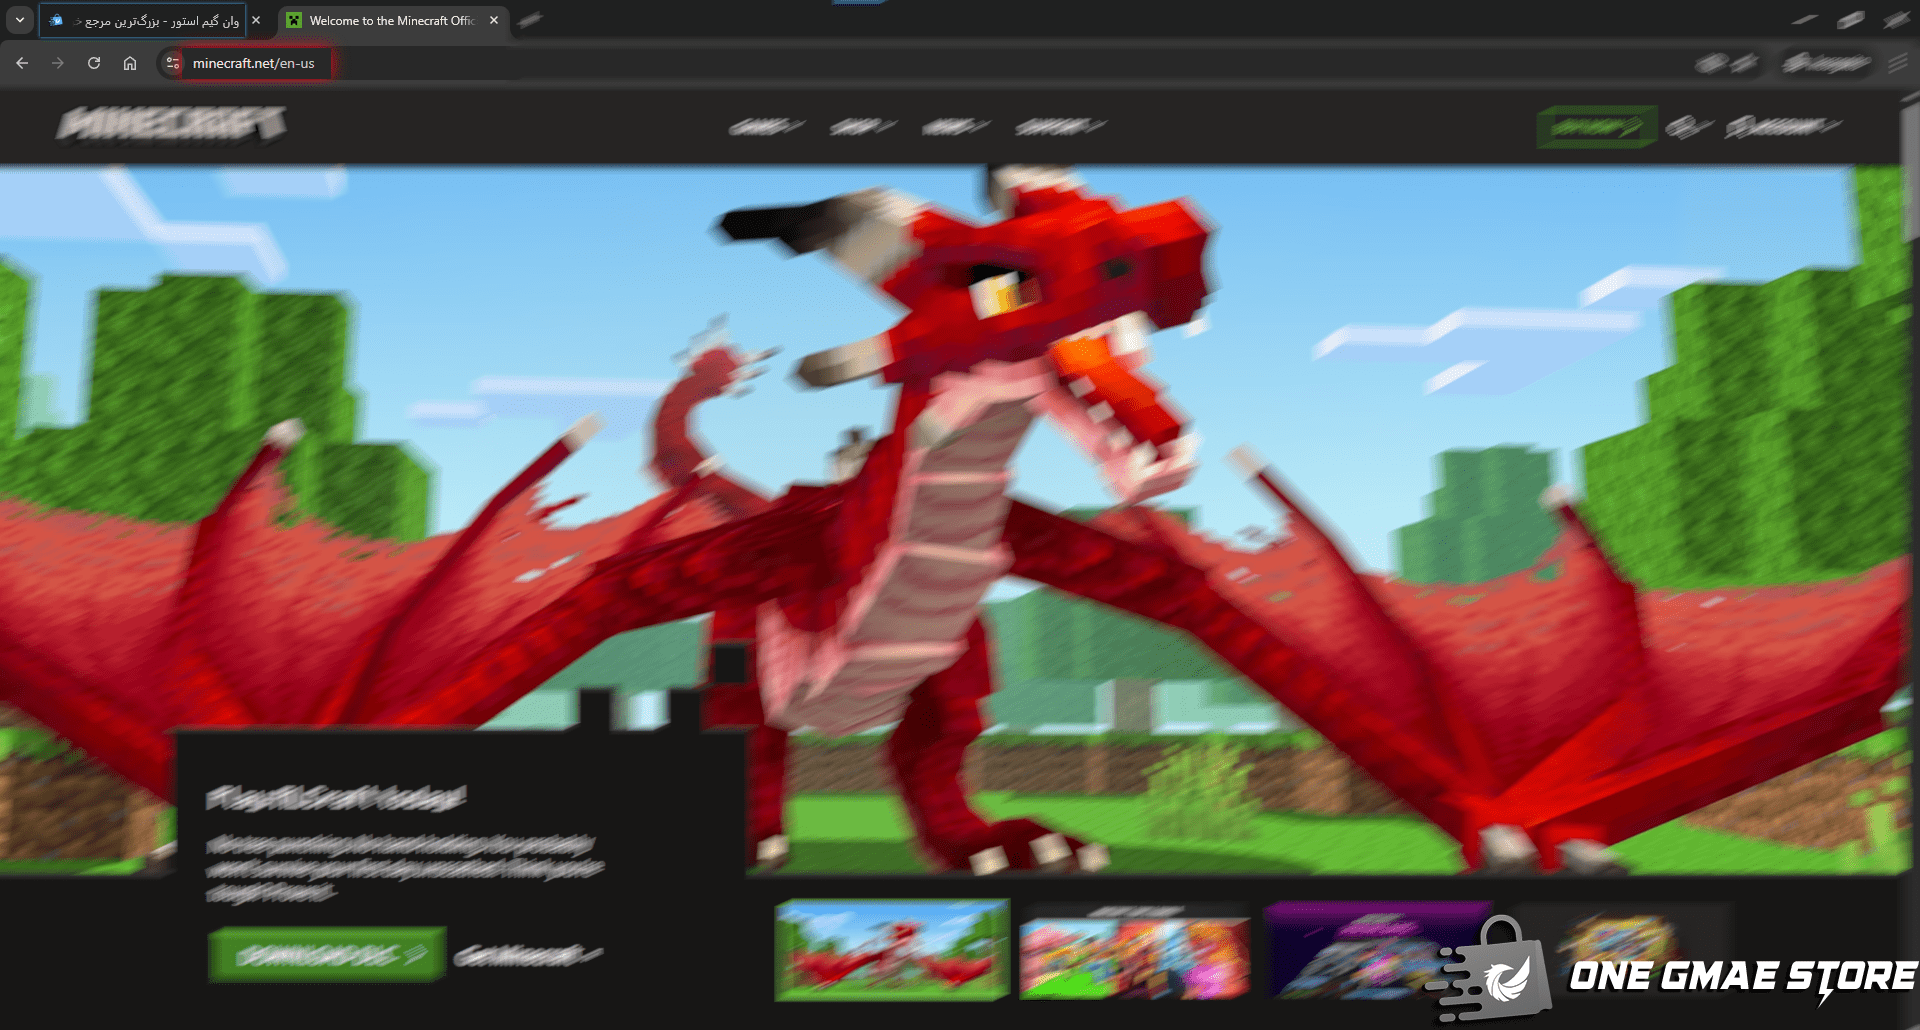Select the red dragon carousel thumbnail
Screen dimensions: 1920x1030
892,949
